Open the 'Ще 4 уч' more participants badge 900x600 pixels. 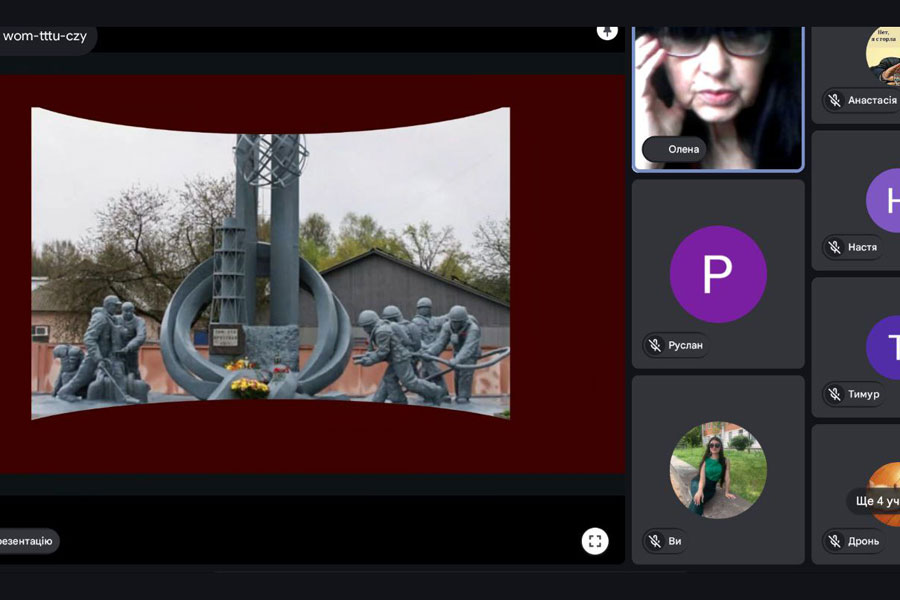(x=874, y=501)
